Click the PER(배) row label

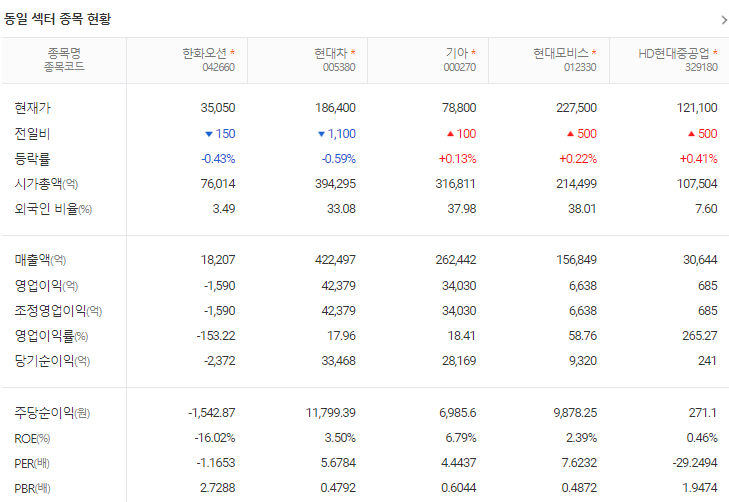[x=32, y=463]
